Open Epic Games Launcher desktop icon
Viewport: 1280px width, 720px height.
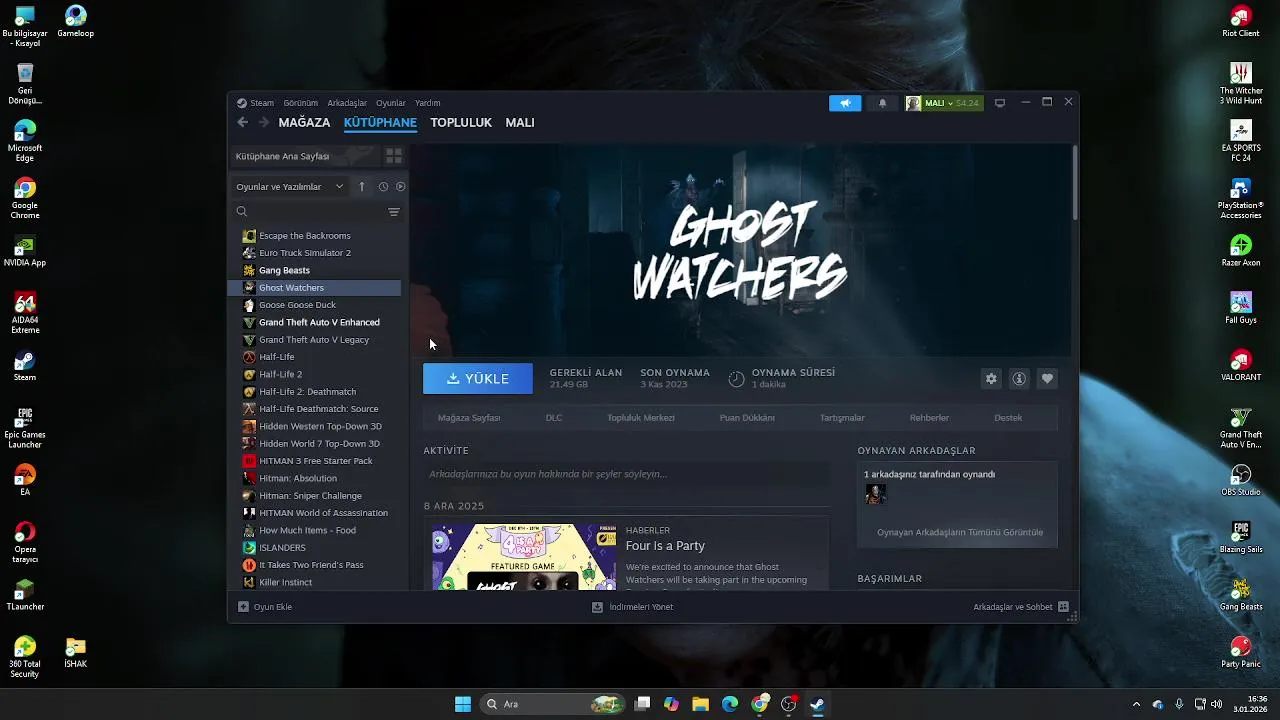point(25,428)
